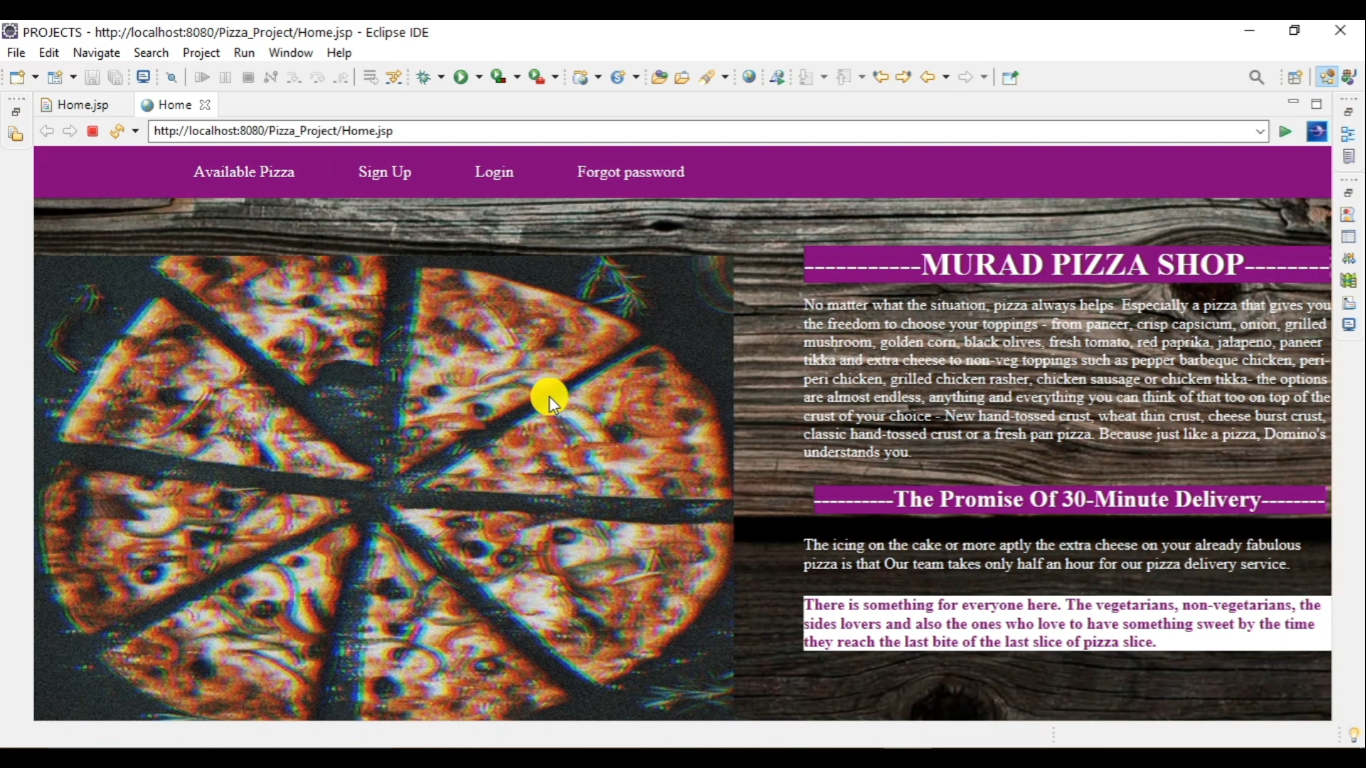1366x768 pixels.
Task: Open the Sign Up page link
Action: tap(384, 171)
